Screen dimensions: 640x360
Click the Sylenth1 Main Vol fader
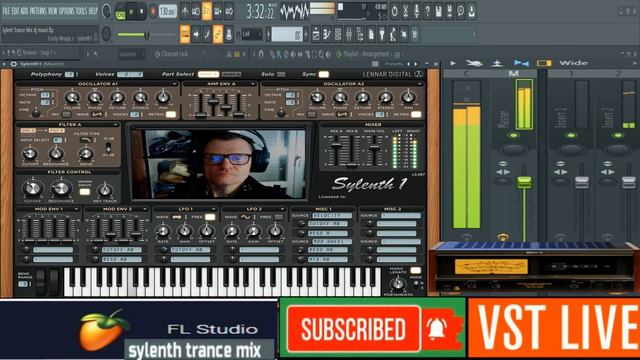[374, 148]
